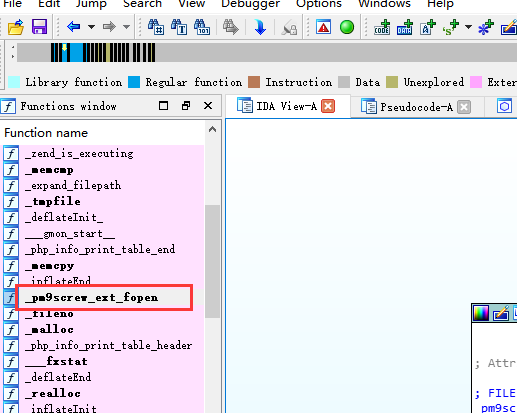Screen dimensions: 517x413
Task: Convert to data with the DATA plus icon
Action: point(405,27)
